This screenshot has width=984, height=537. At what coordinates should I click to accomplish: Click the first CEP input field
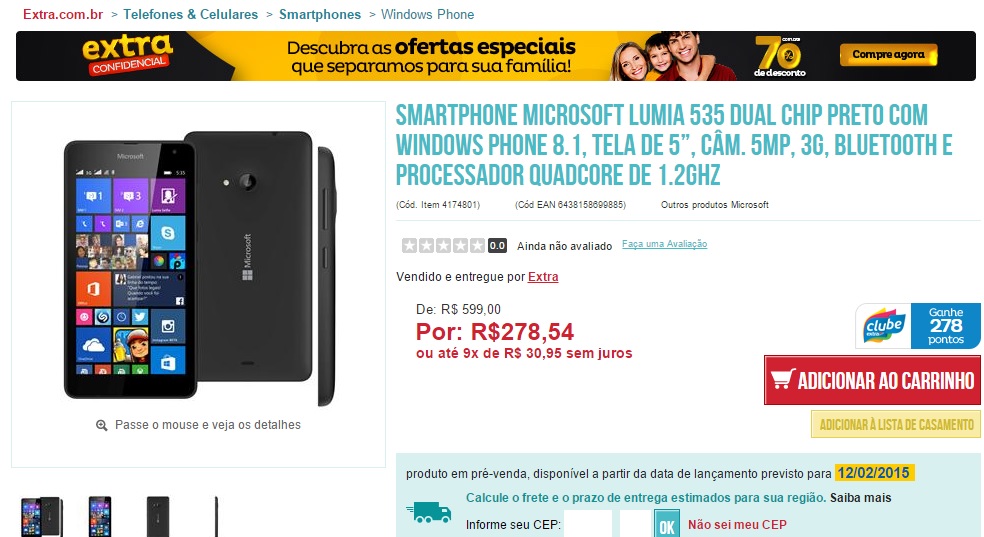tap(587, 524)
